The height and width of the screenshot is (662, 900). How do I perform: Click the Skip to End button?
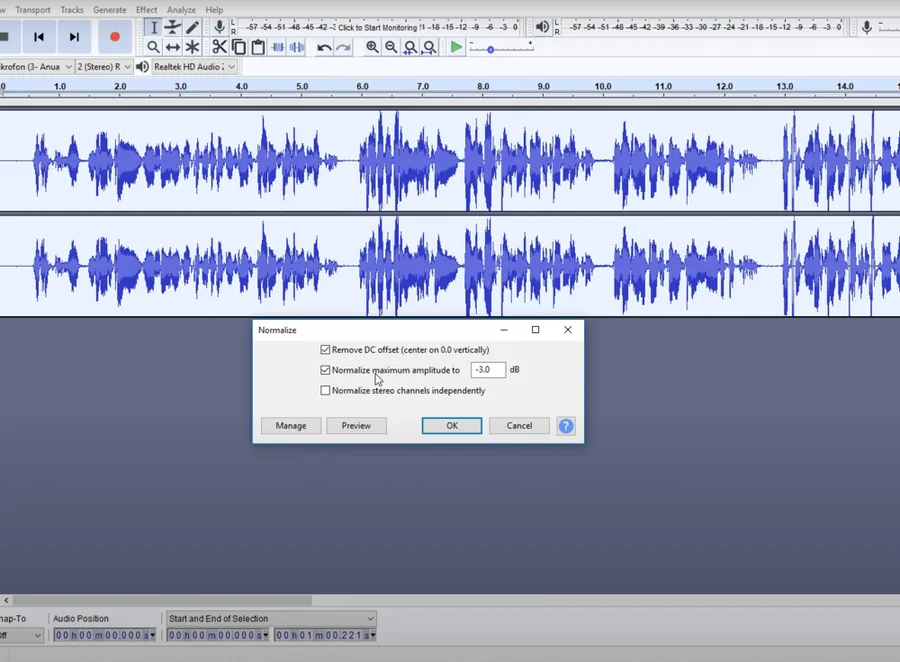(x=74, y=37)
